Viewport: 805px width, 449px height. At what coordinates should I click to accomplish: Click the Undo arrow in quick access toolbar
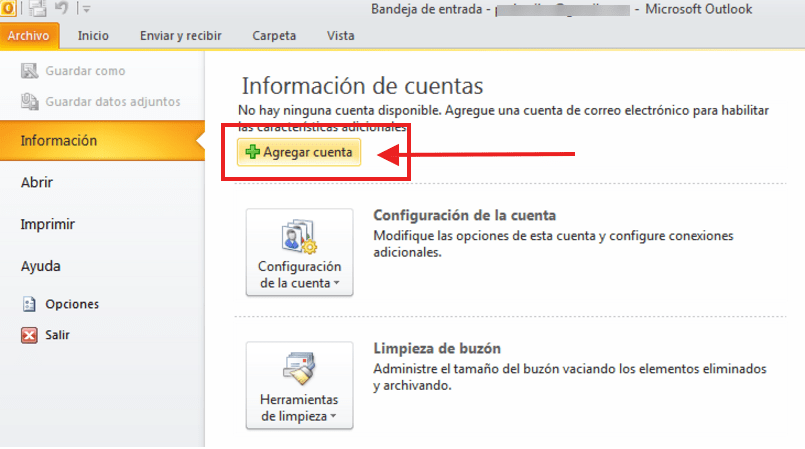tap(61, 8)
